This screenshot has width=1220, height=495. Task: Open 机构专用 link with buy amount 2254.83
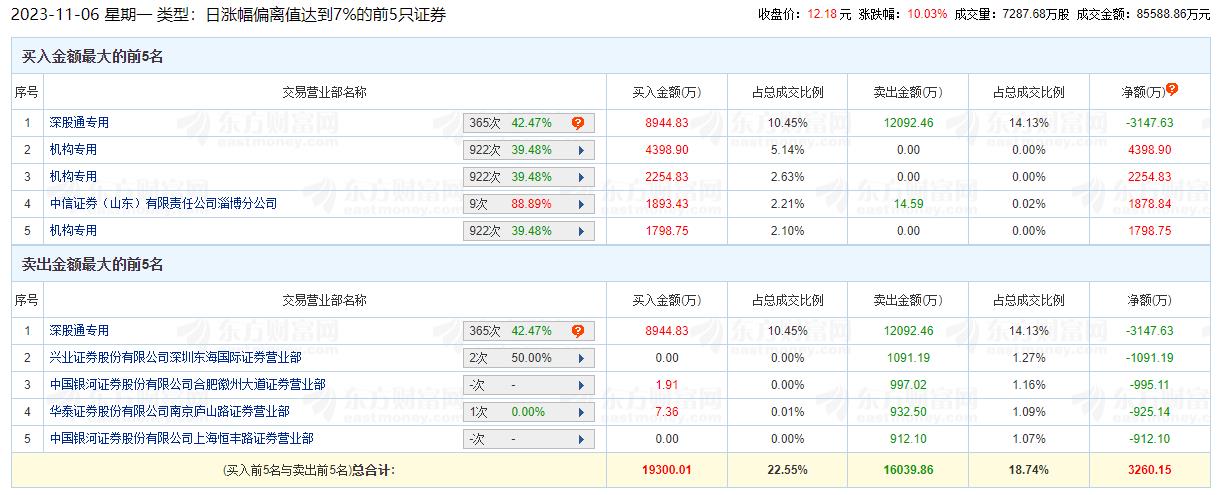73,177
